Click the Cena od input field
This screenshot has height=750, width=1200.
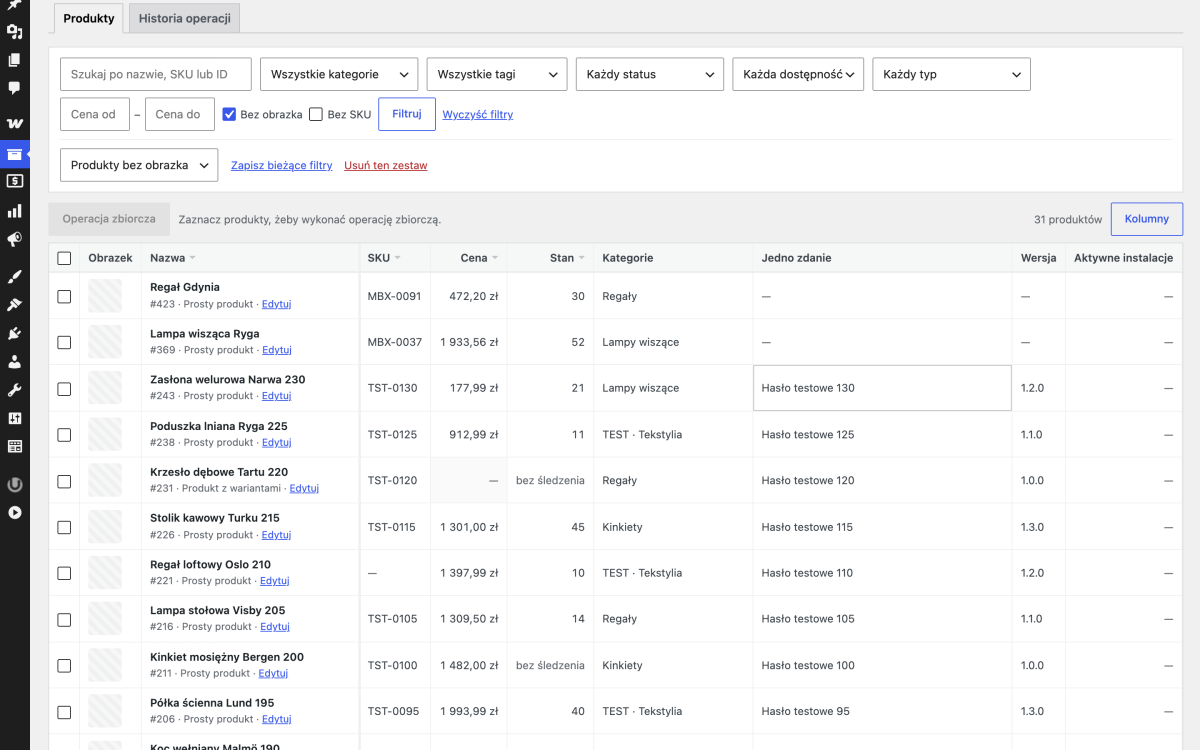tap(94, 114)
